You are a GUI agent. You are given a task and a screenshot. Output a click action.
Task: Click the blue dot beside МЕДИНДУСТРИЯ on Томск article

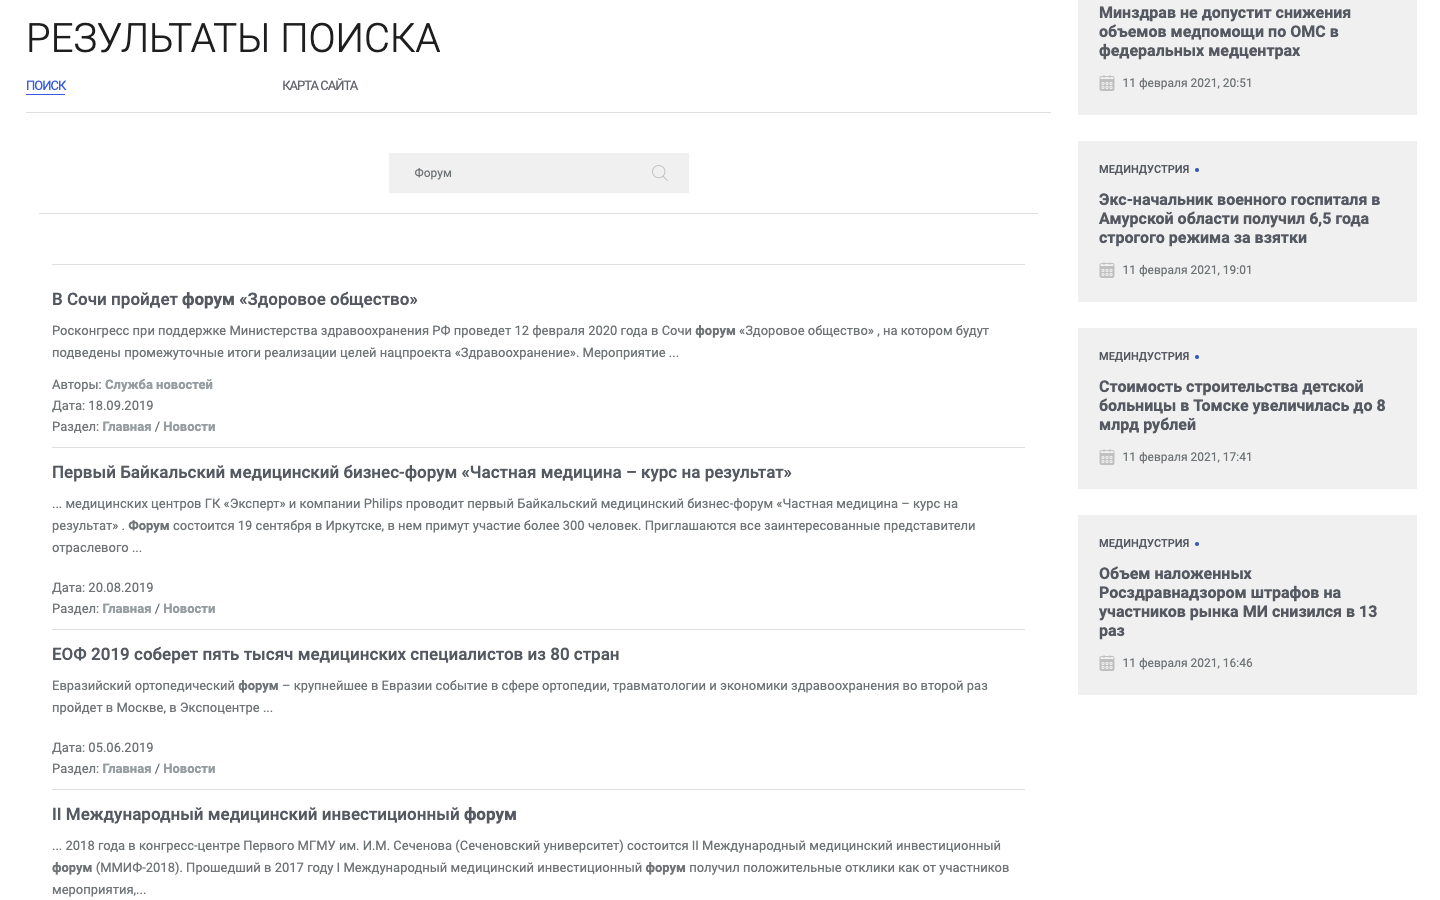click(x=1199, y=355)
